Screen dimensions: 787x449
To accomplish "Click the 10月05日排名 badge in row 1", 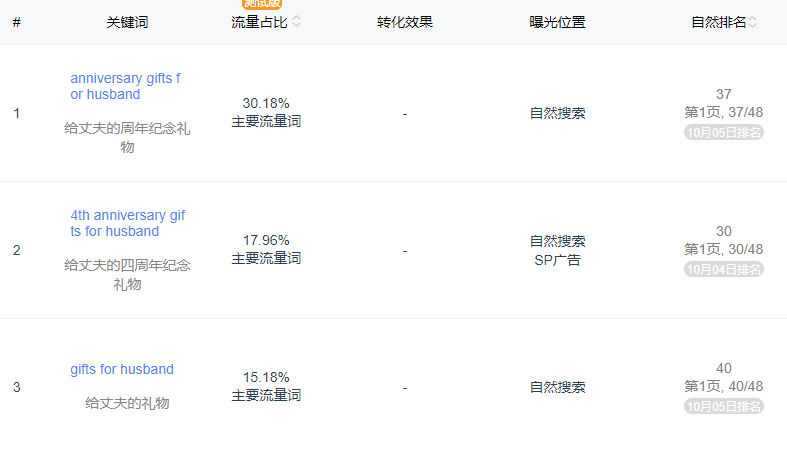I will 724,132.
